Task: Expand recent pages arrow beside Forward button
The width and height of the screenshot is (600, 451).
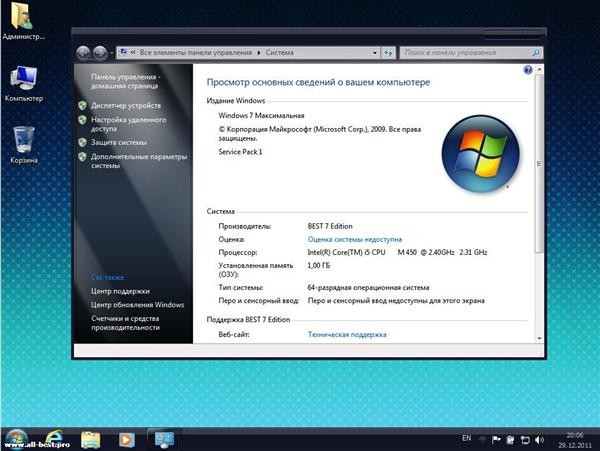Action: (112, 53)
